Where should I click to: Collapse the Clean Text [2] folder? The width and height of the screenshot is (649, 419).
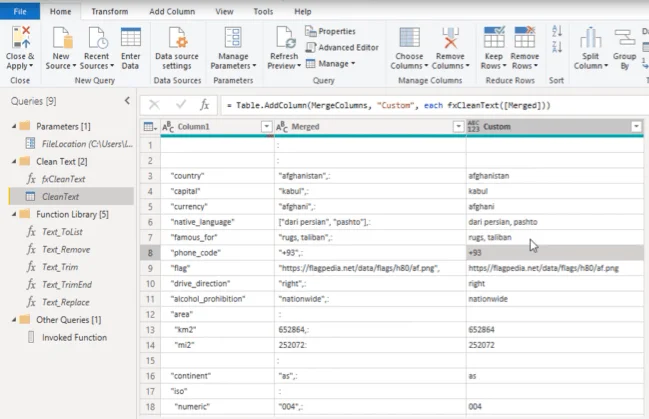(x=14, y=161)
